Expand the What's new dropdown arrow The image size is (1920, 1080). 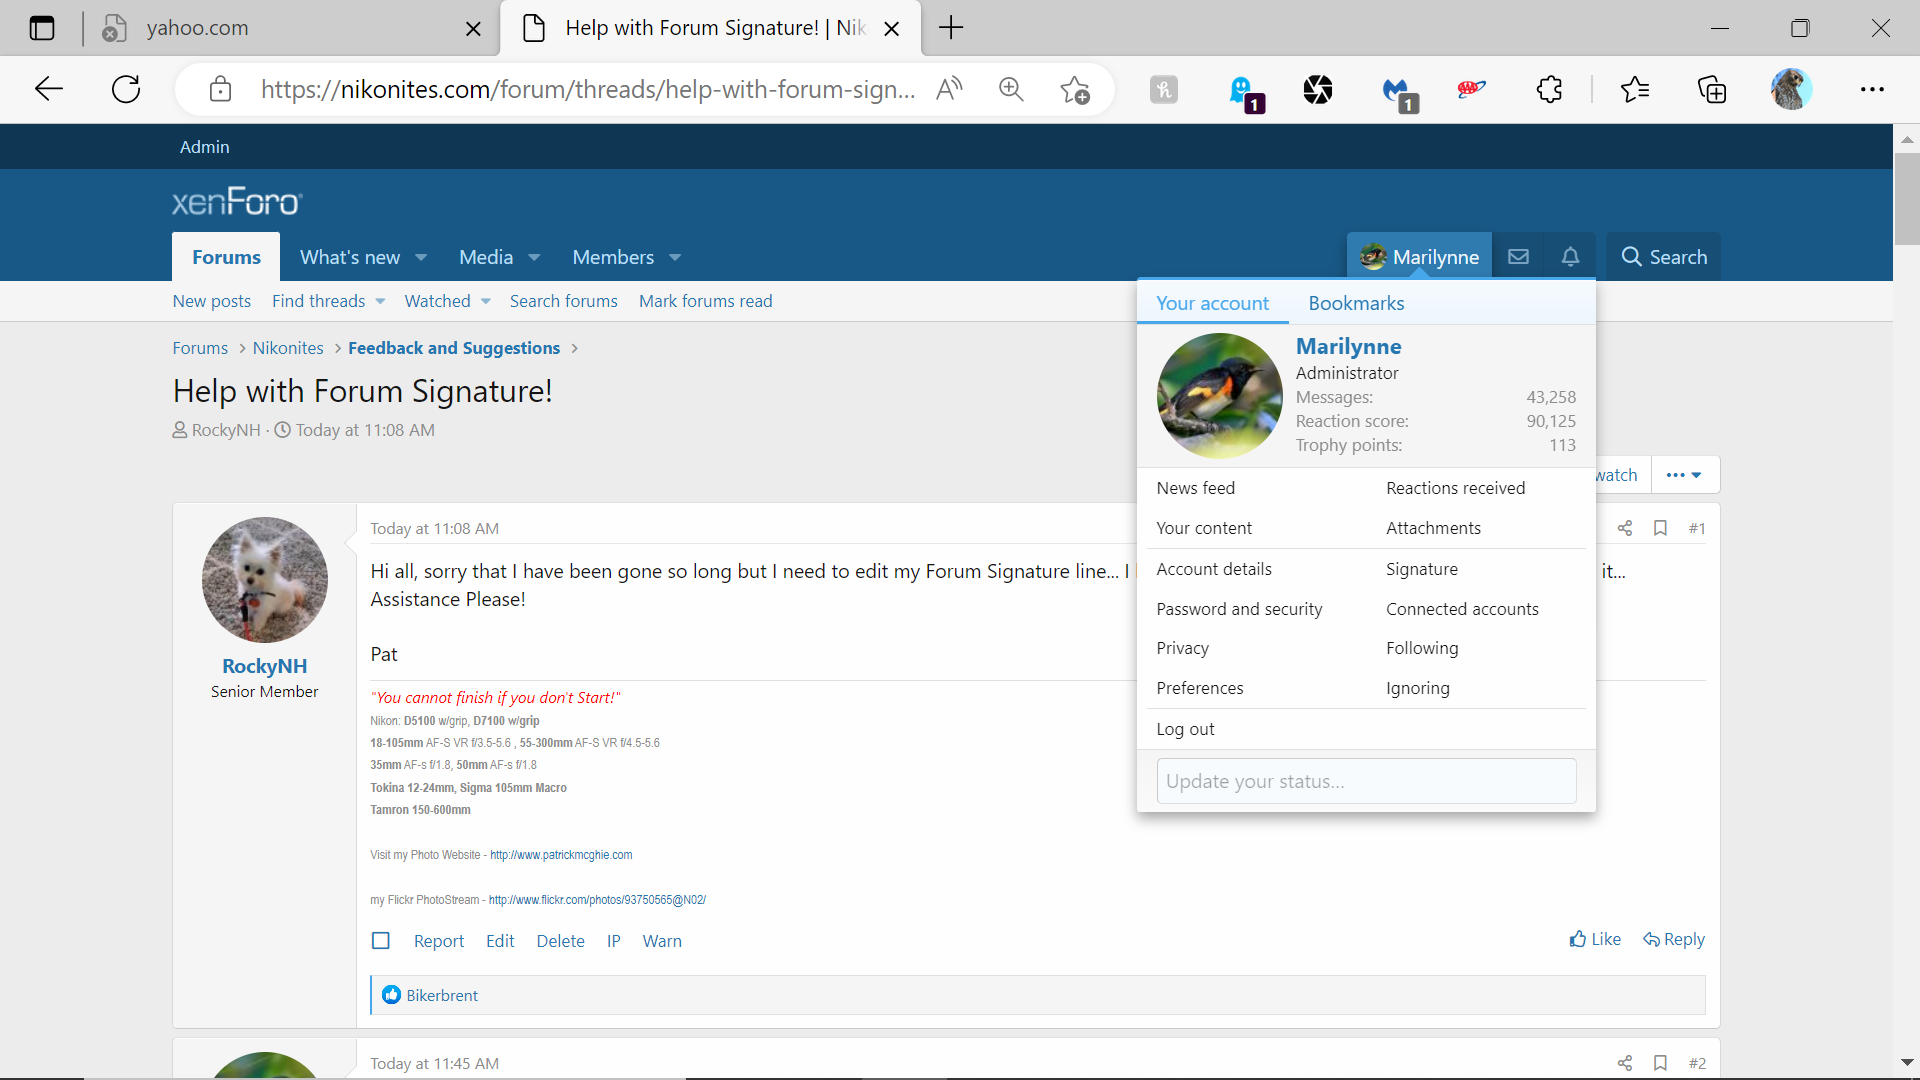pos(421,258)
